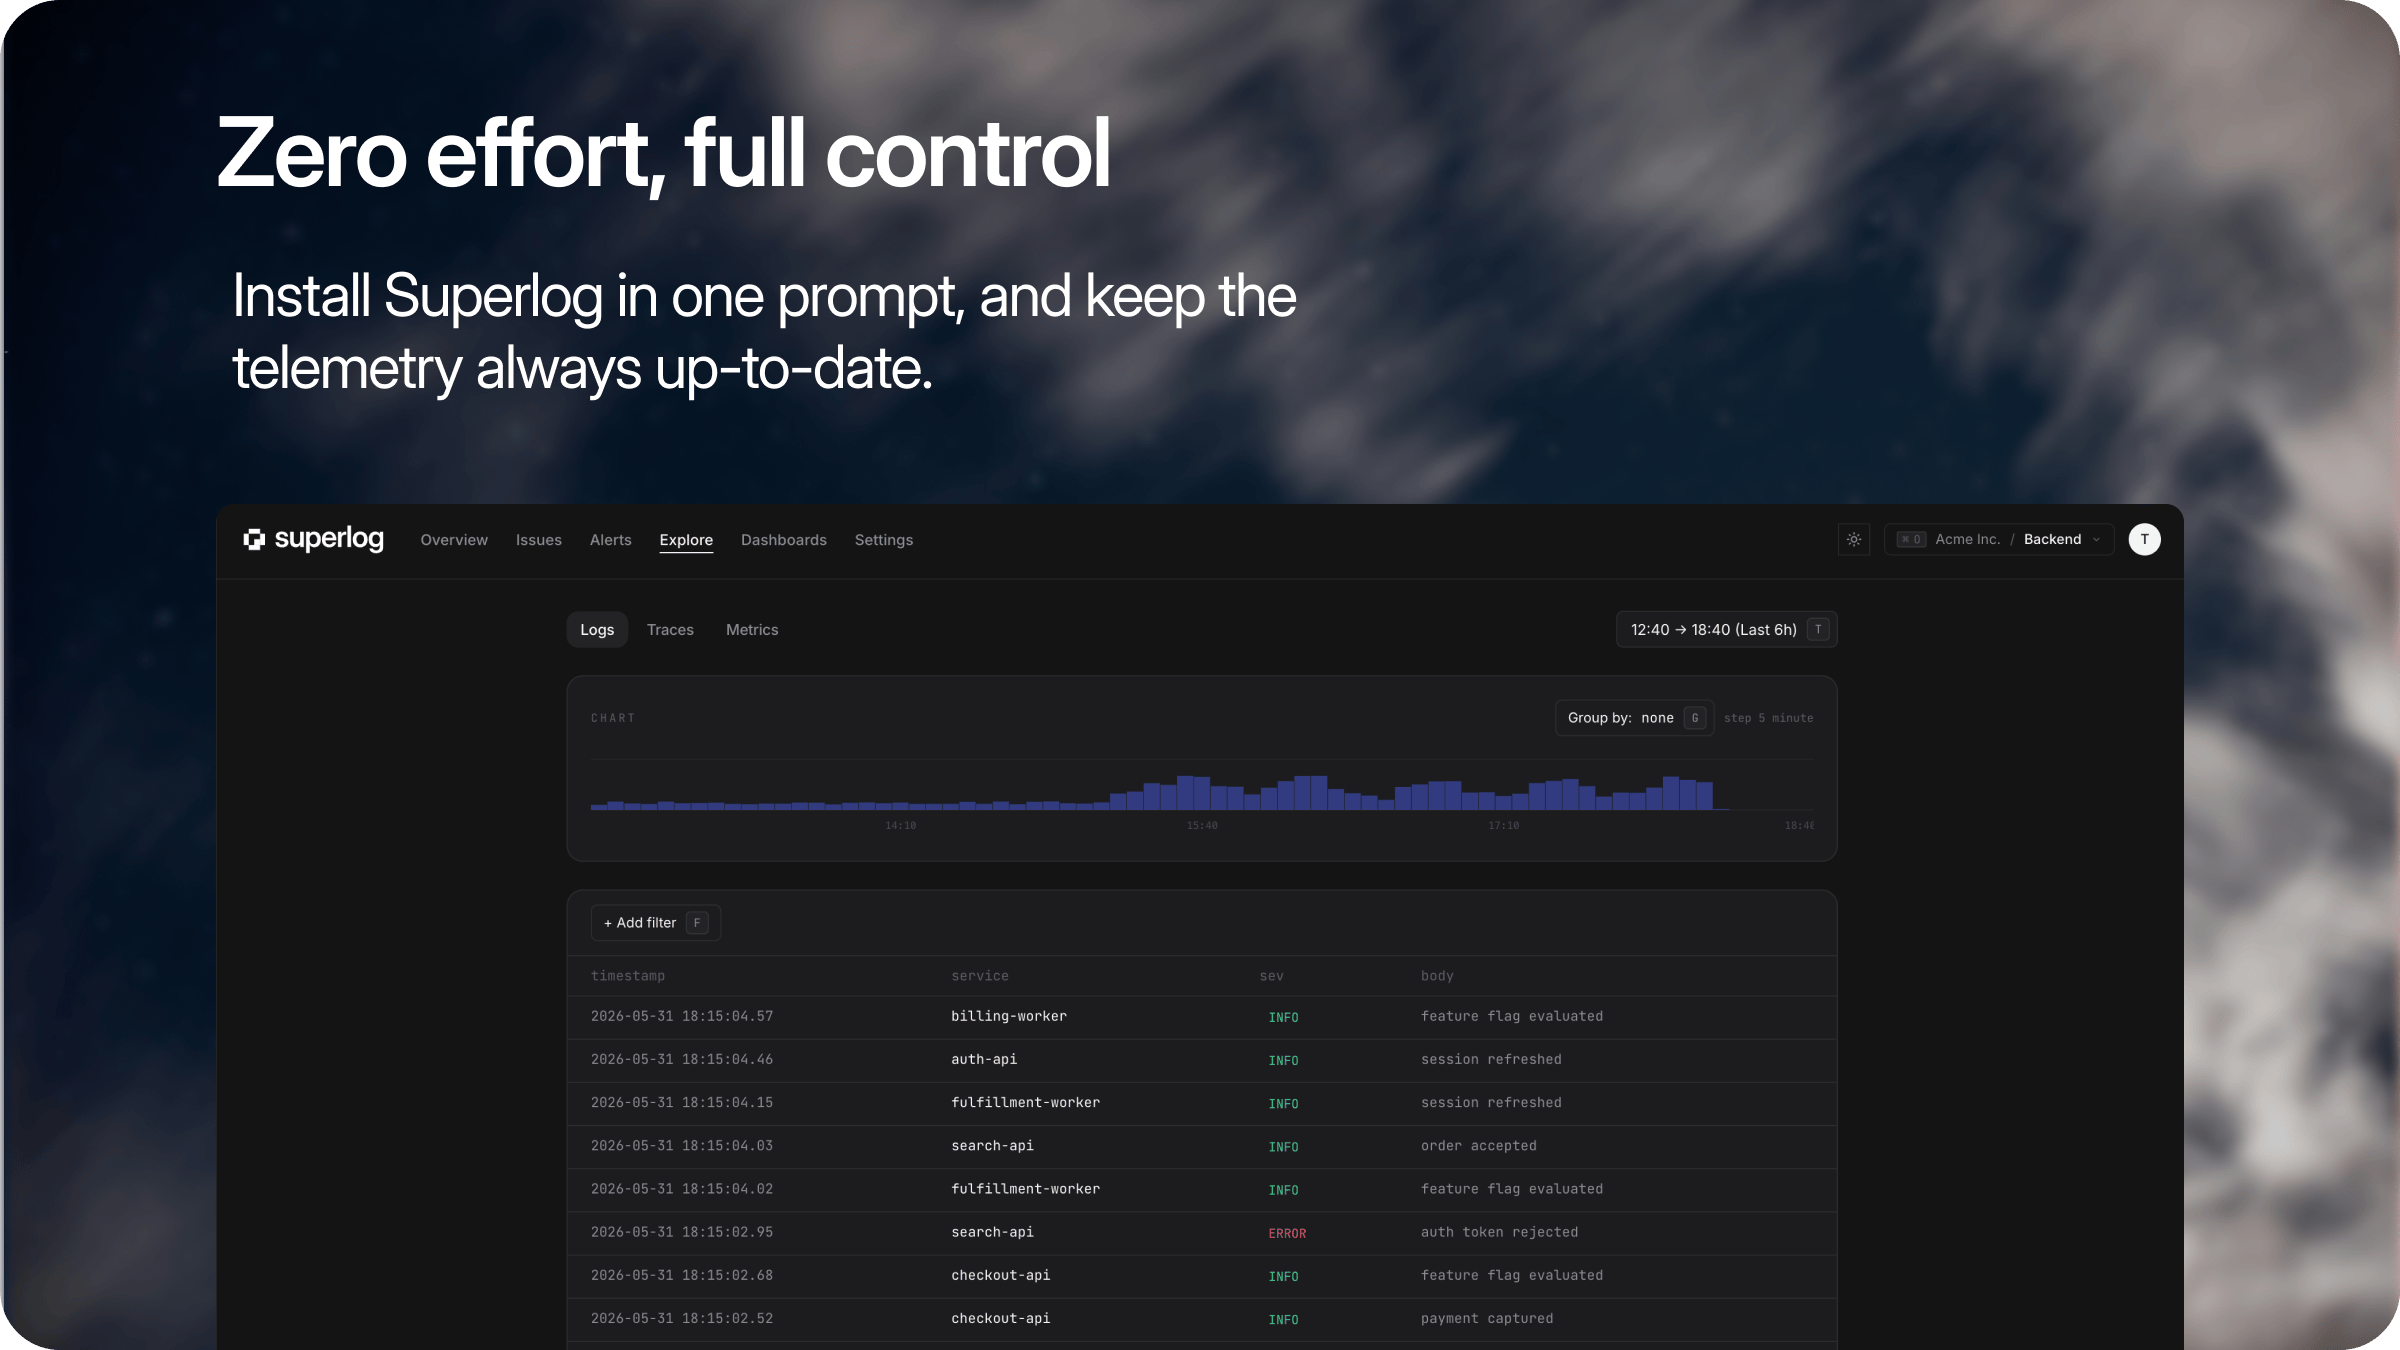Click the "auth token rejected" log body

click(1499, 1232)
